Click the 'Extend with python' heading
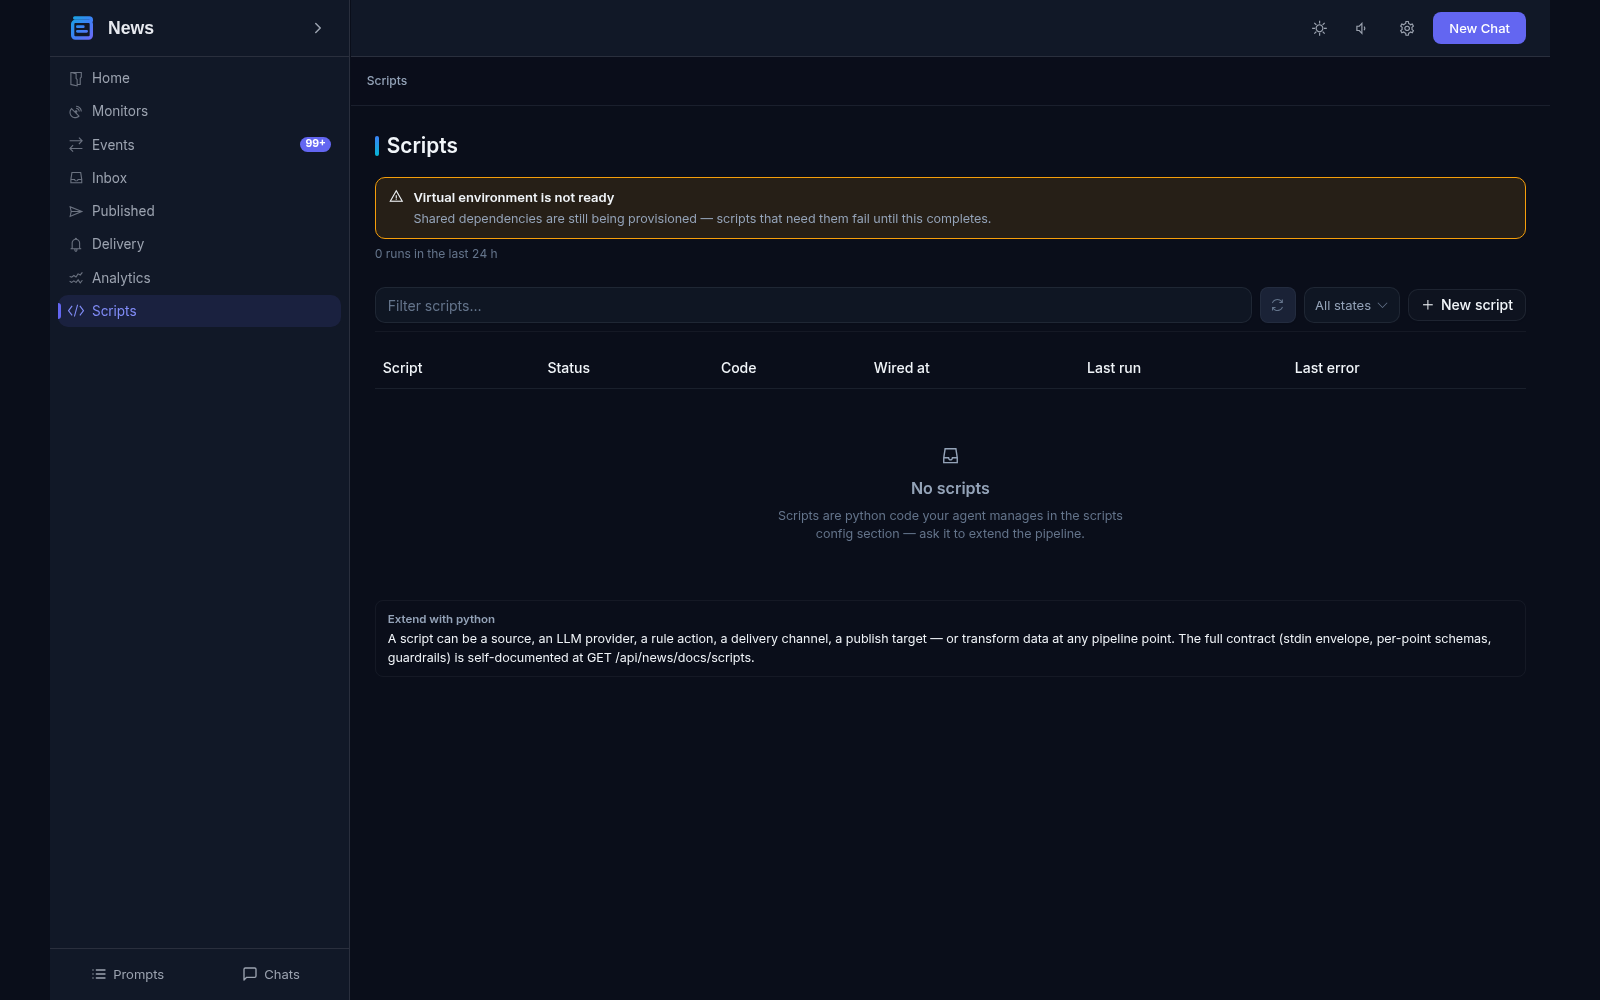 441,619
